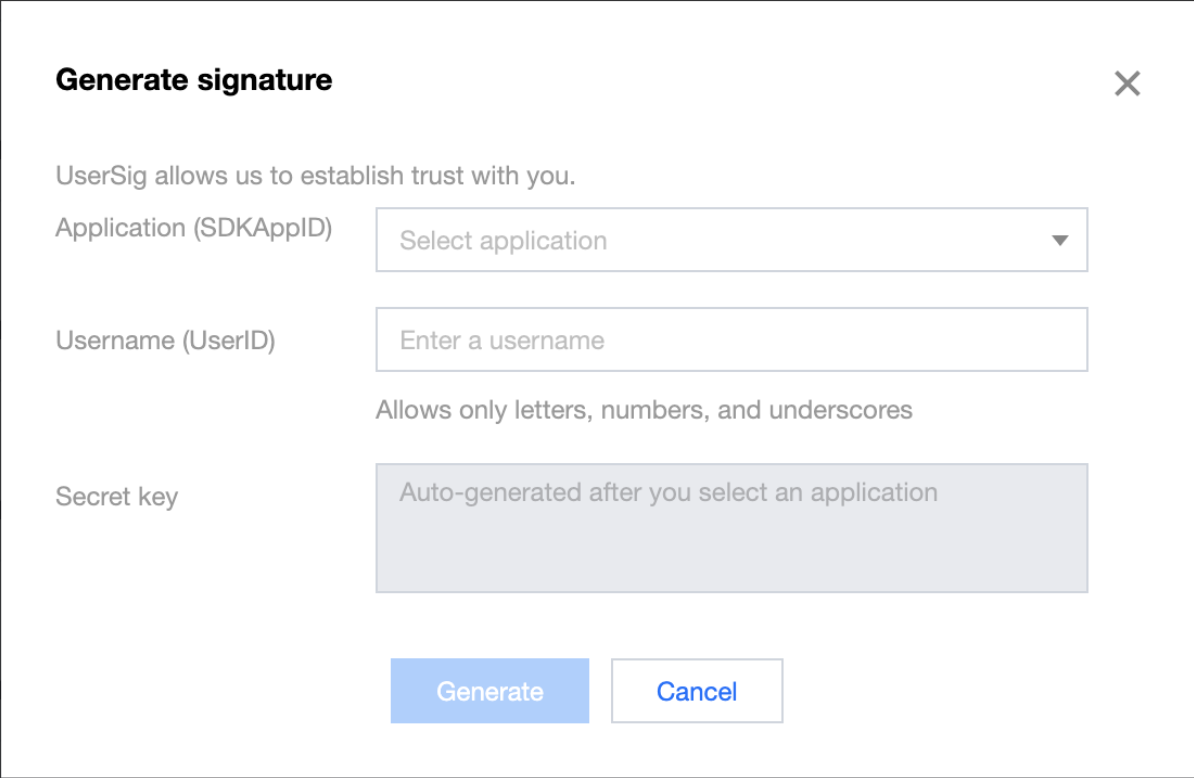Select the Auto-generated placeholder in Secret key

(669, 493)
